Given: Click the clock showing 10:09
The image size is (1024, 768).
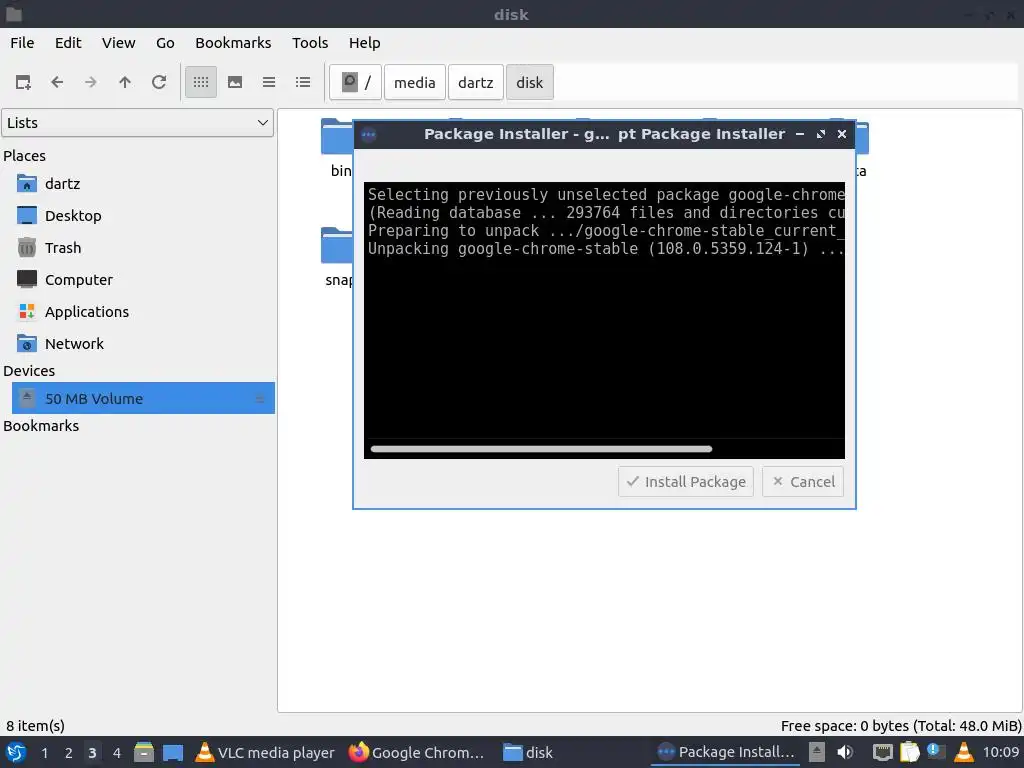Looking at the screenshot, I should click(1000, 752).
